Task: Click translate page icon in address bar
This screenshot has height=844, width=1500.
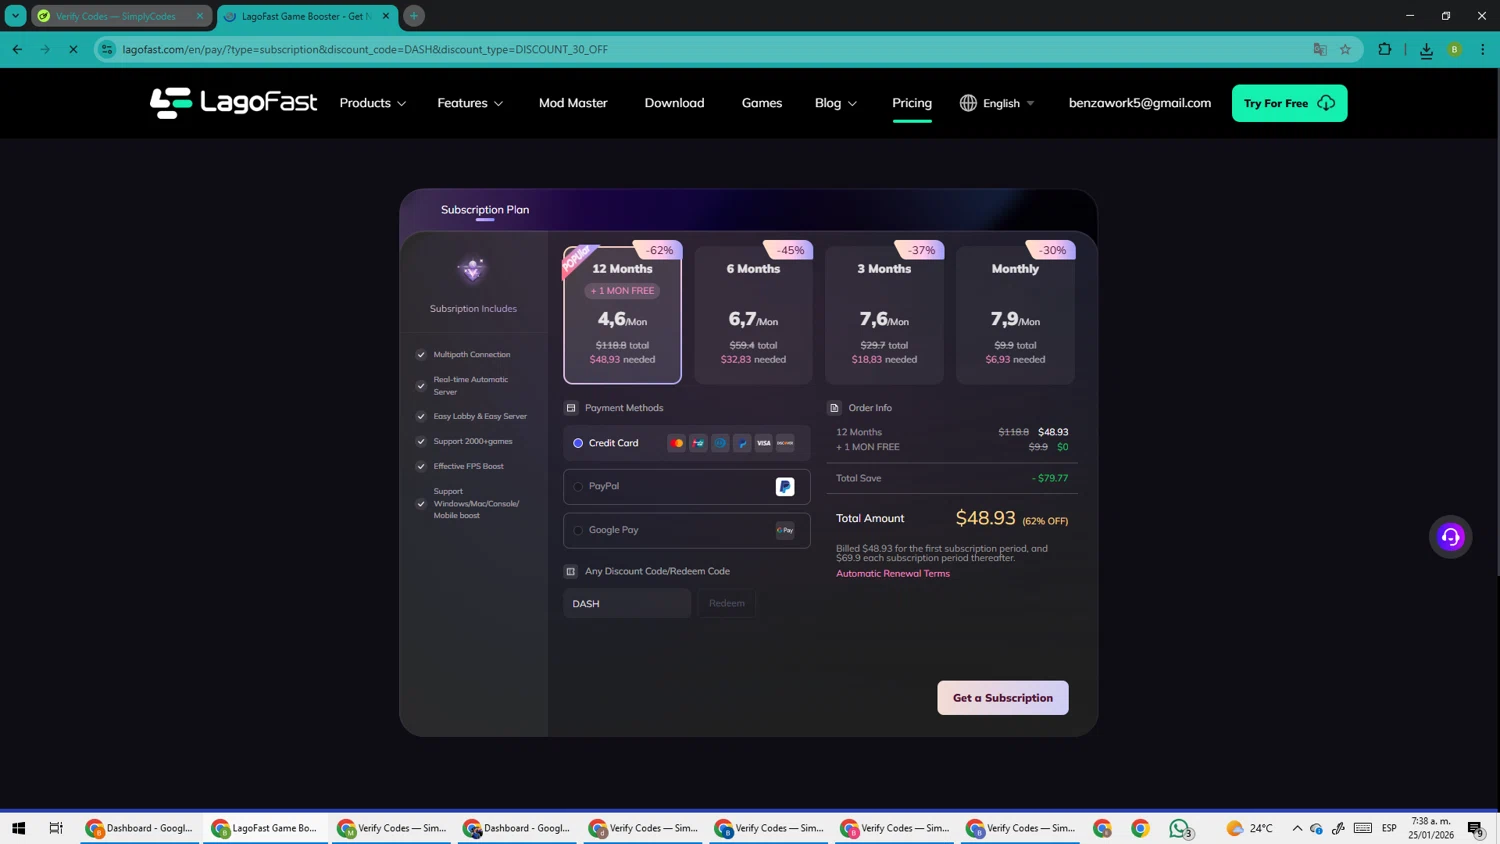Action: click(1320, 49)
